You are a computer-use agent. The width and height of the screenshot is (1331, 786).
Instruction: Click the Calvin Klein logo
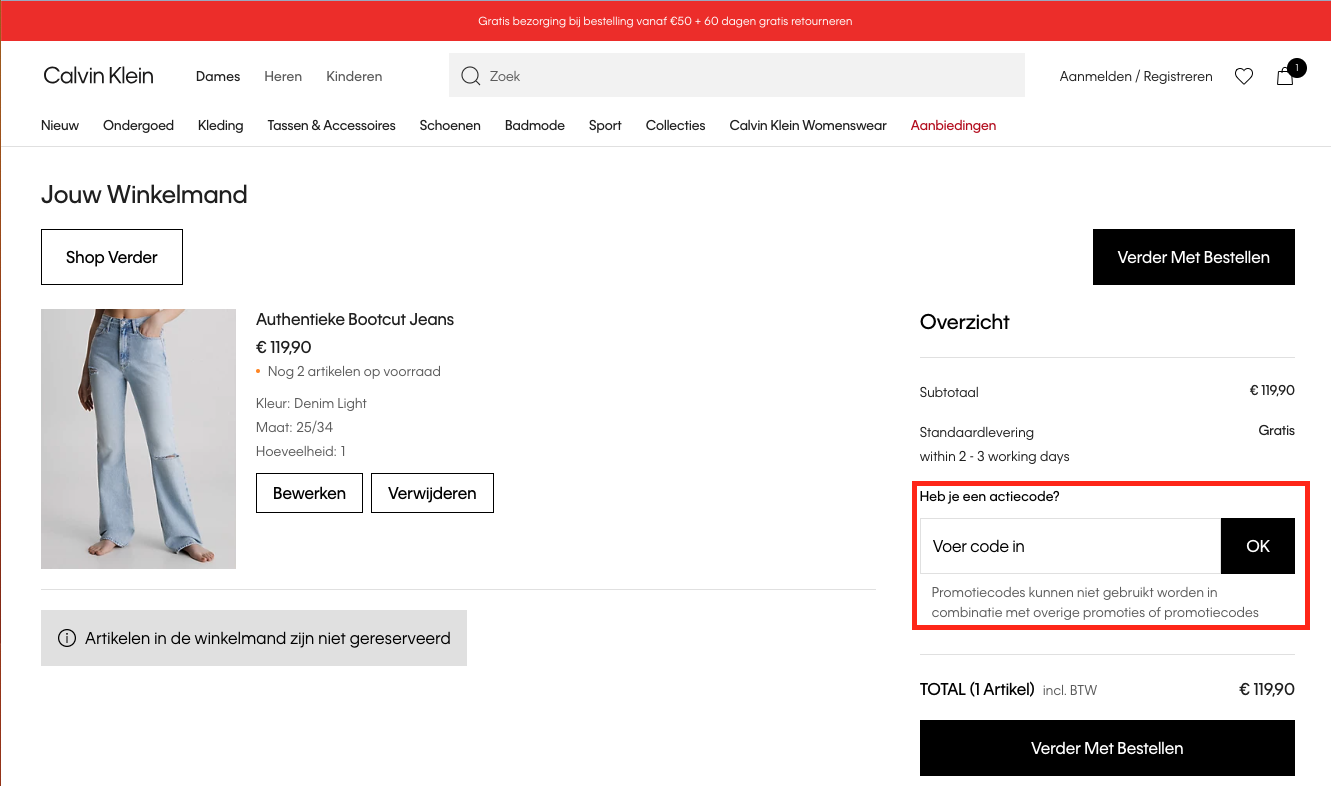pos(98,76)
